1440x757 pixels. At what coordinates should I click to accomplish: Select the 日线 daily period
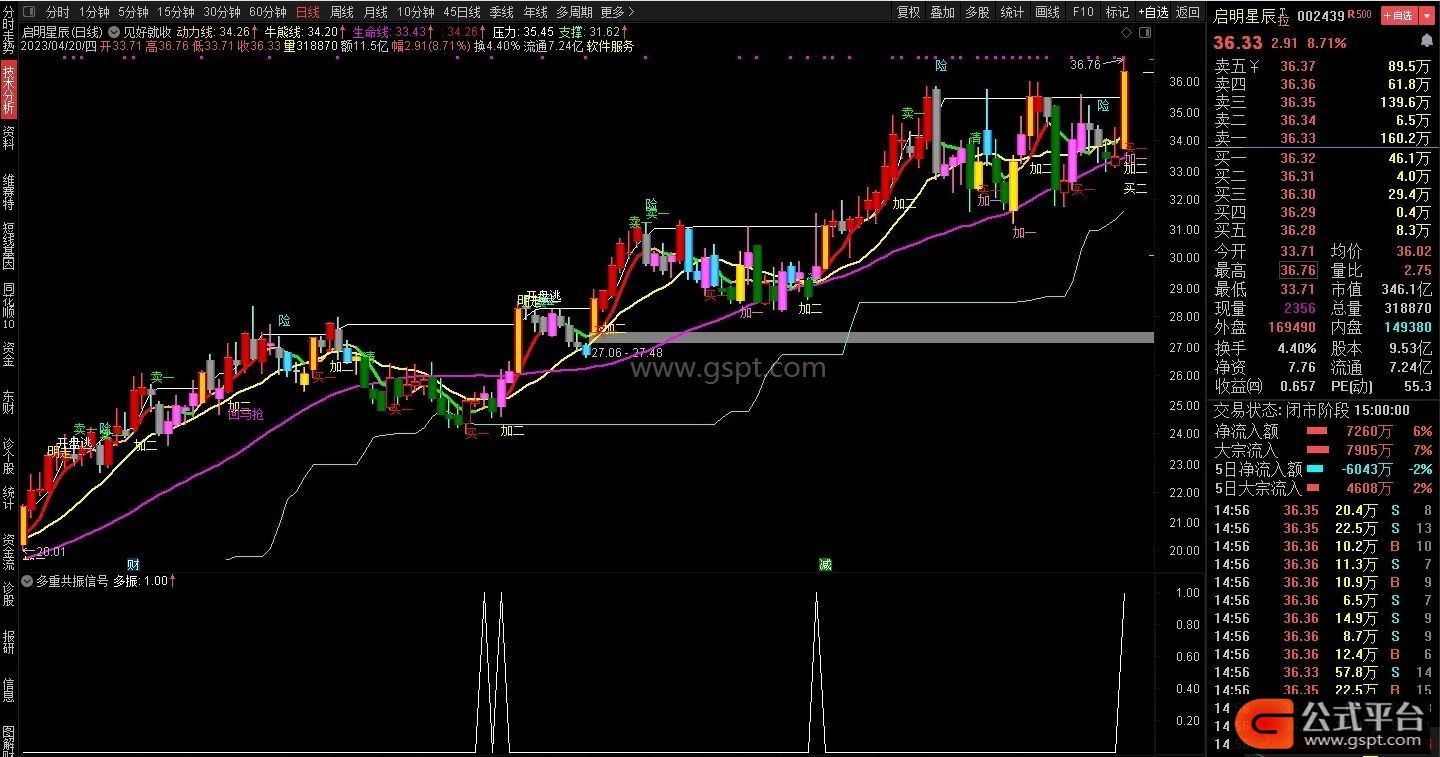pyautogui.click(x=308, y=12)
